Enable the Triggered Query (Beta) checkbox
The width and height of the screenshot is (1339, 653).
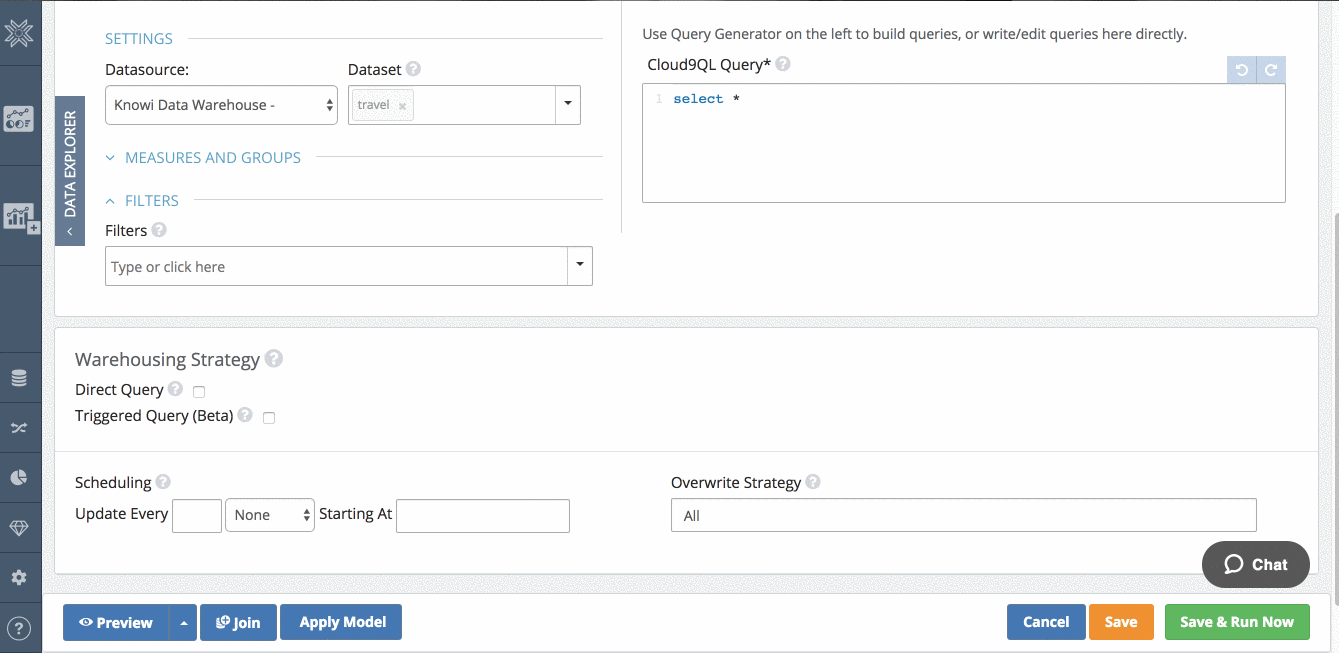click(x=269, y=417)
